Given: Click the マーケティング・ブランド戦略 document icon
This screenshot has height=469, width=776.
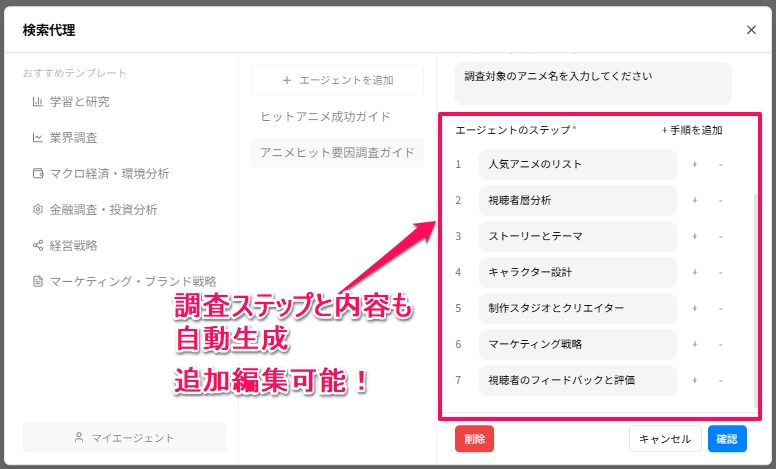Looking at the screenshot, I should 38,281.
